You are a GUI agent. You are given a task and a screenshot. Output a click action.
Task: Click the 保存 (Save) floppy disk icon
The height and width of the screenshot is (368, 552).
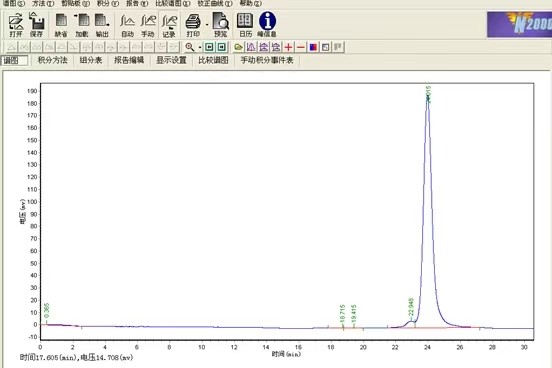tap(36, 25)
